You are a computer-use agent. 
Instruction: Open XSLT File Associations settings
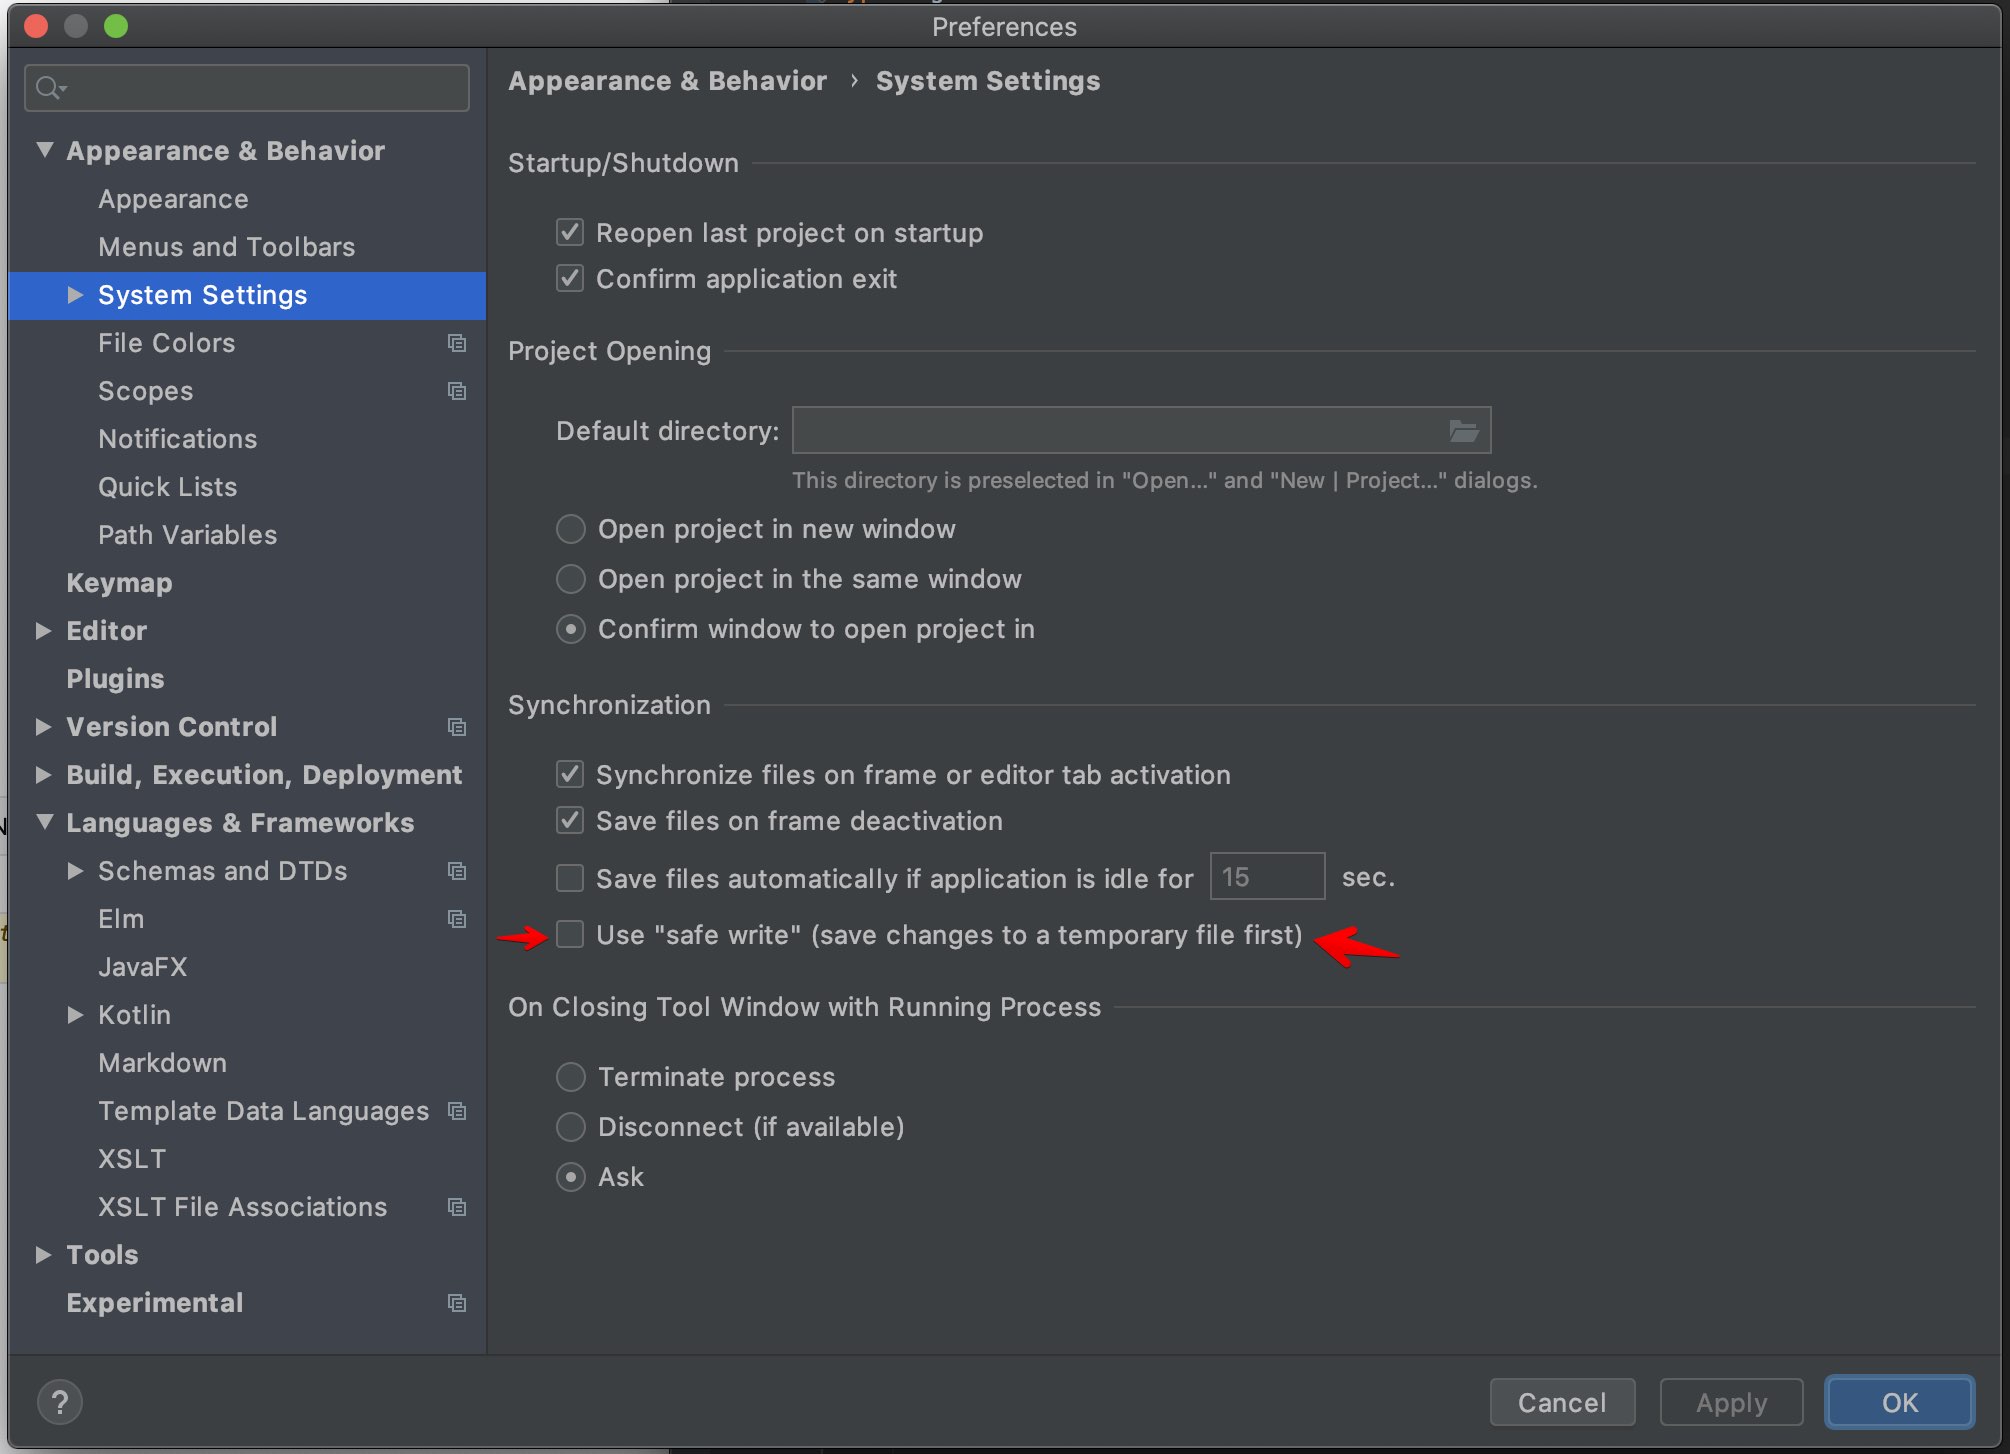click(x=243, y=1207)
